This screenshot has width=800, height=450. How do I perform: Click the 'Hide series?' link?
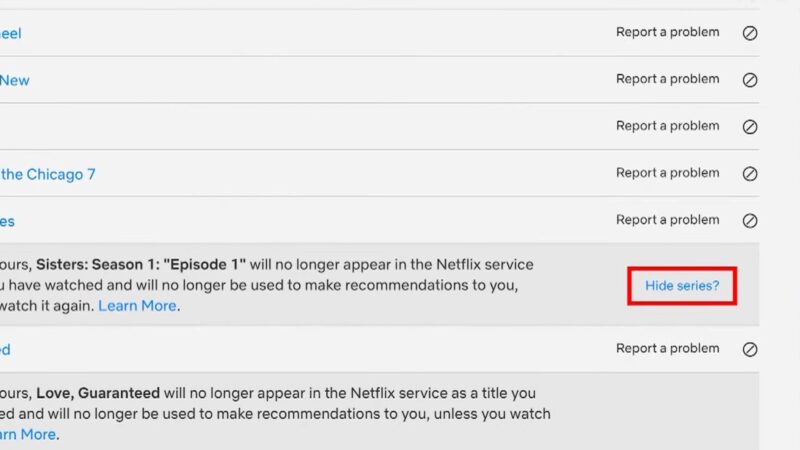tap(682, 286)
